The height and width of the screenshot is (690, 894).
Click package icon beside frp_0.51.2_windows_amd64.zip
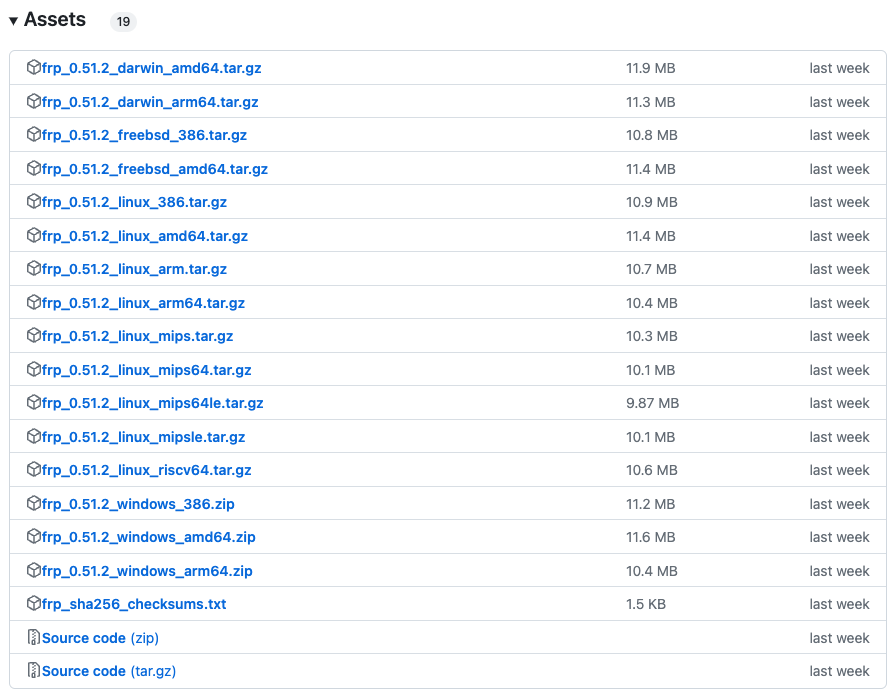coord(34,537)
